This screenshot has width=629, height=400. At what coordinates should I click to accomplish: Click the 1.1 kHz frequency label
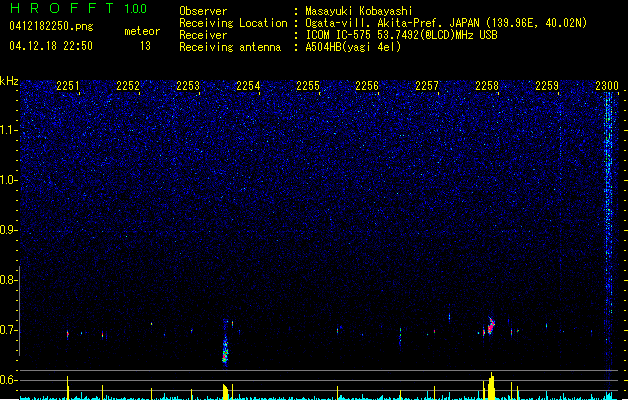tap(9, 130)
